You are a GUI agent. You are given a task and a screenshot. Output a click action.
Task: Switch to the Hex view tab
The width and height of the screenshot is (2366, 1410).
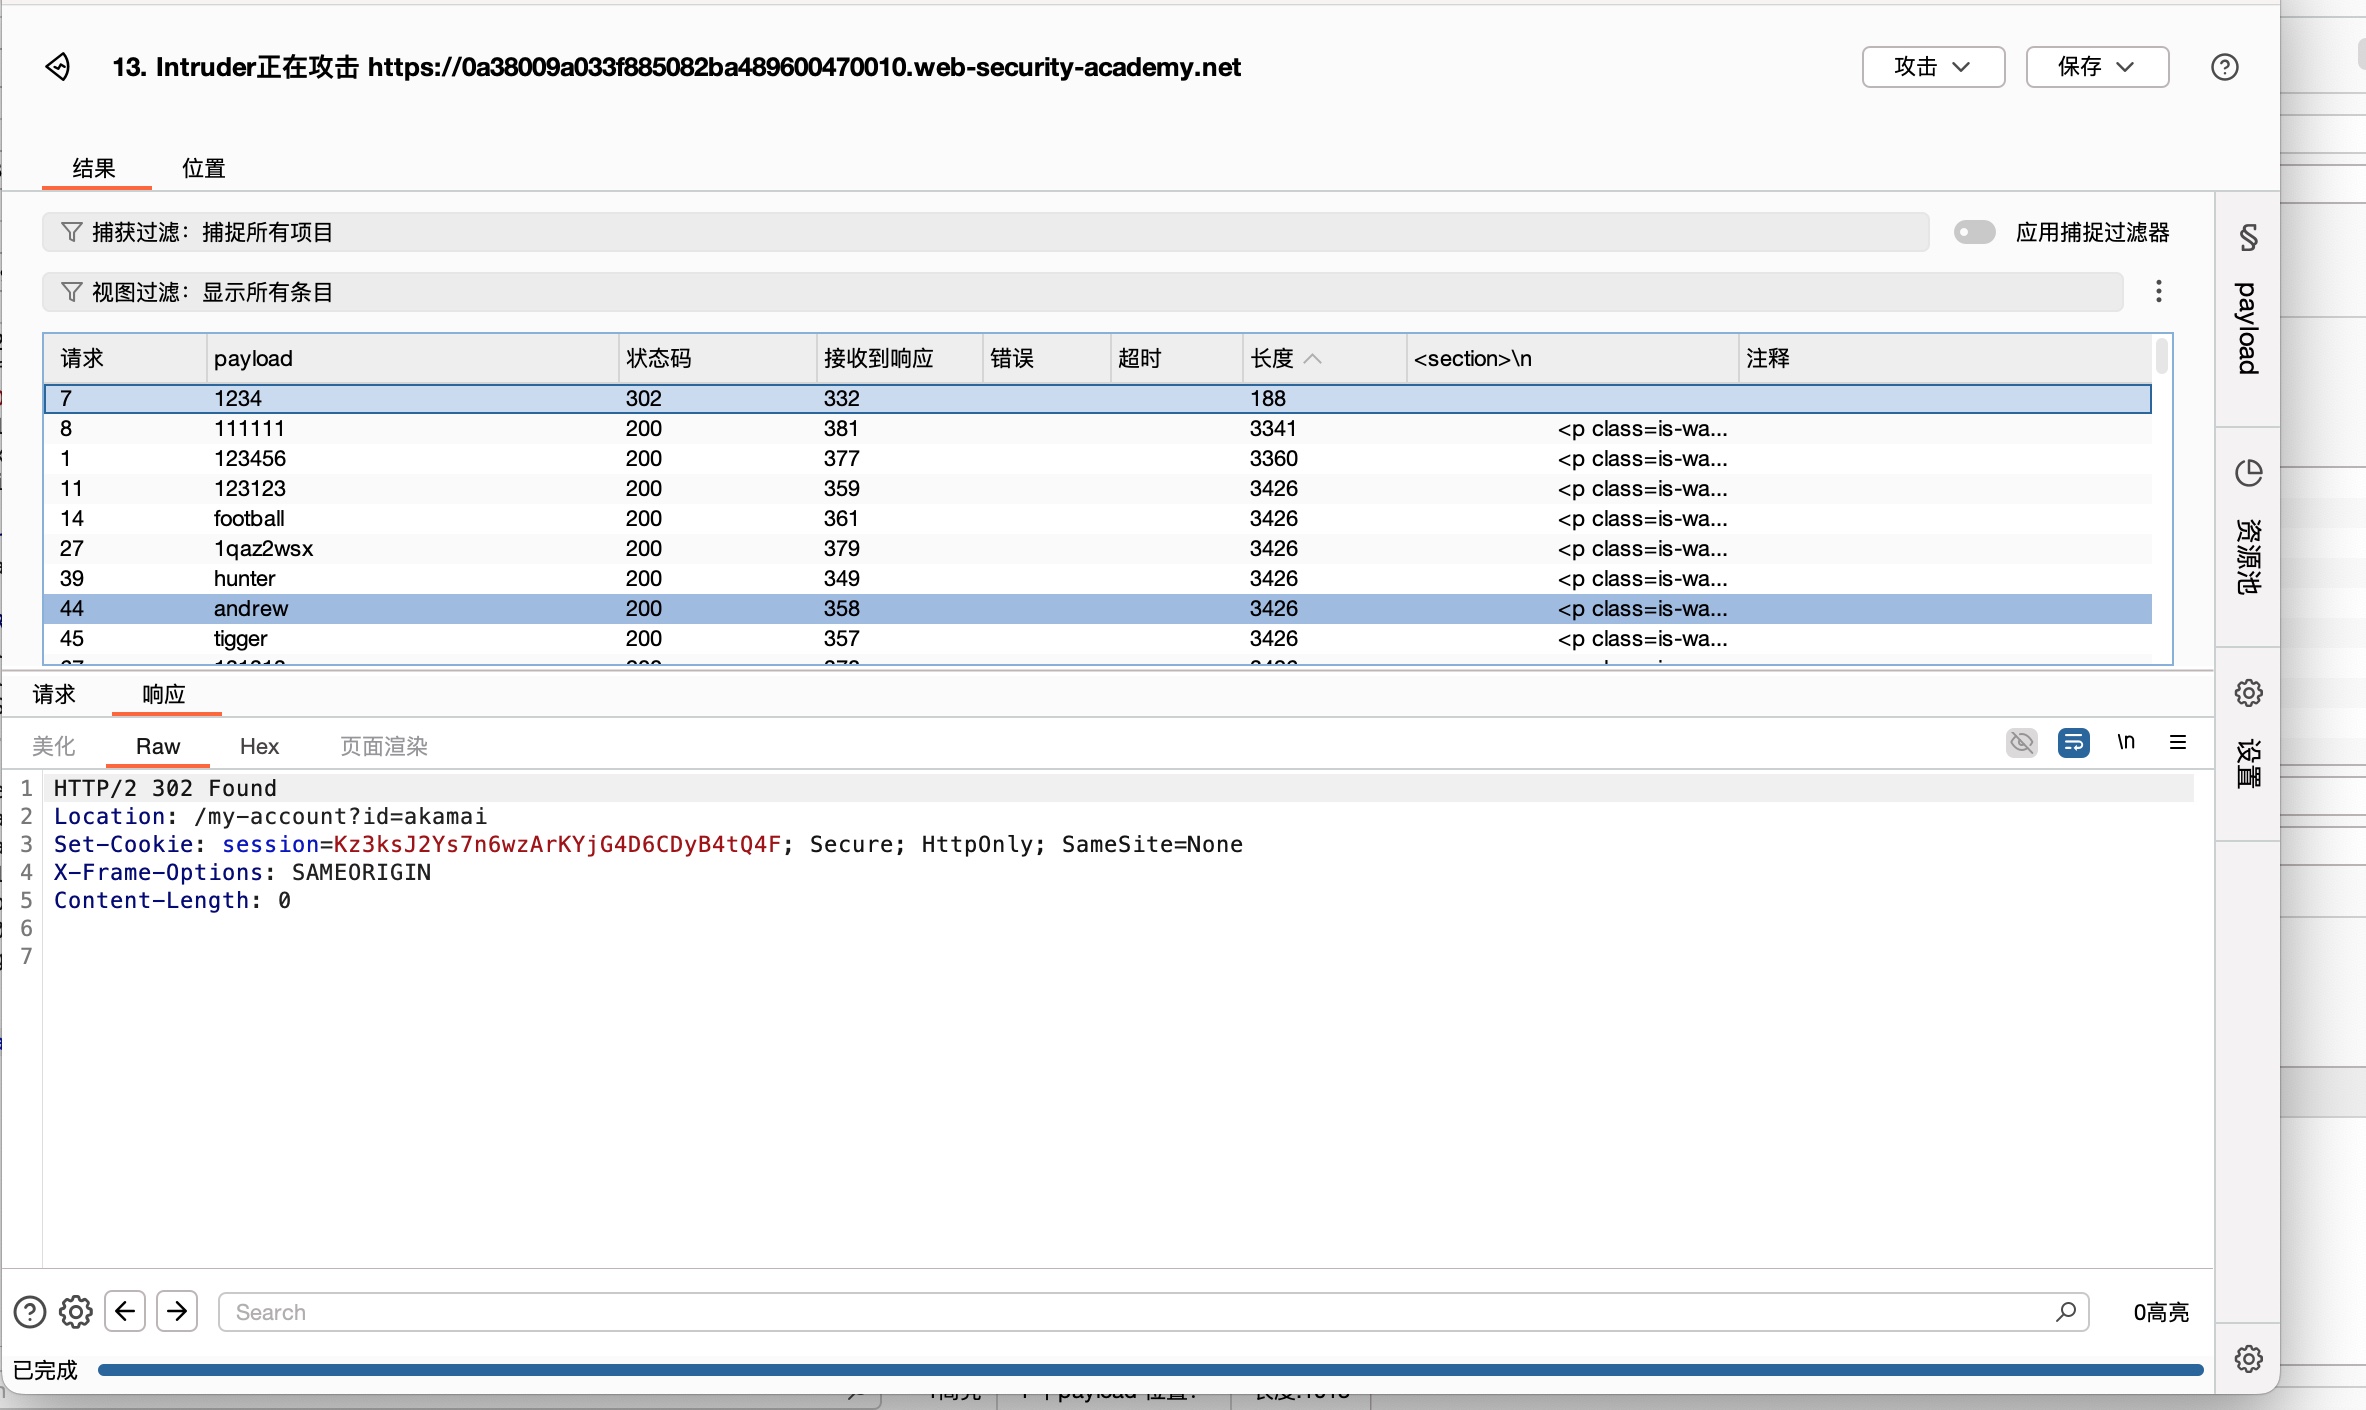click(259, 746)
